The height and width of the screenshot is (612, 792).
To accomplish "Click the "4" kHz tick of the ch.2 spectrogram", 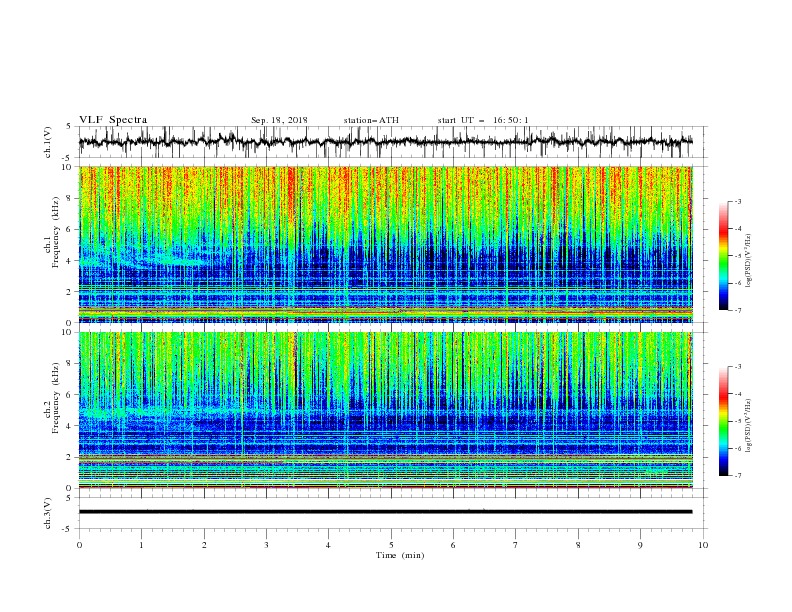I will 70,426.
